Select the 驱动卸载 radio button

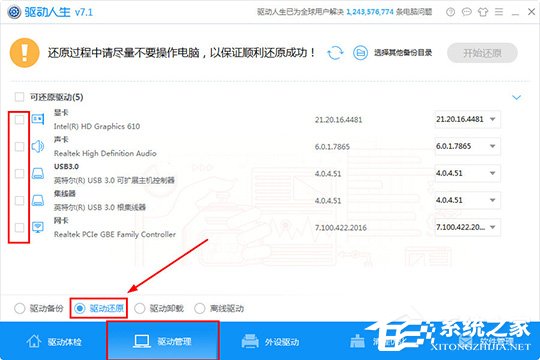pos(139,308)
